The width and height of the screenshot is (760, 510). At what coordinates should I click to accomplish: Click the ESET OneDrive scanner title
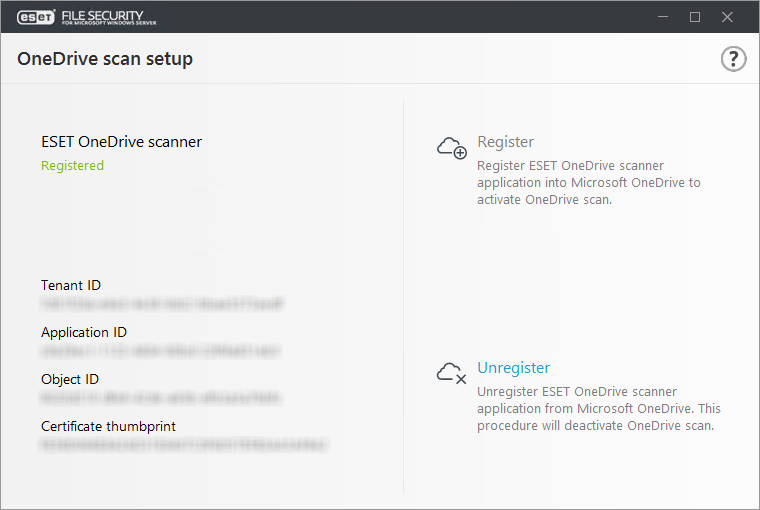tap(121, 142)
